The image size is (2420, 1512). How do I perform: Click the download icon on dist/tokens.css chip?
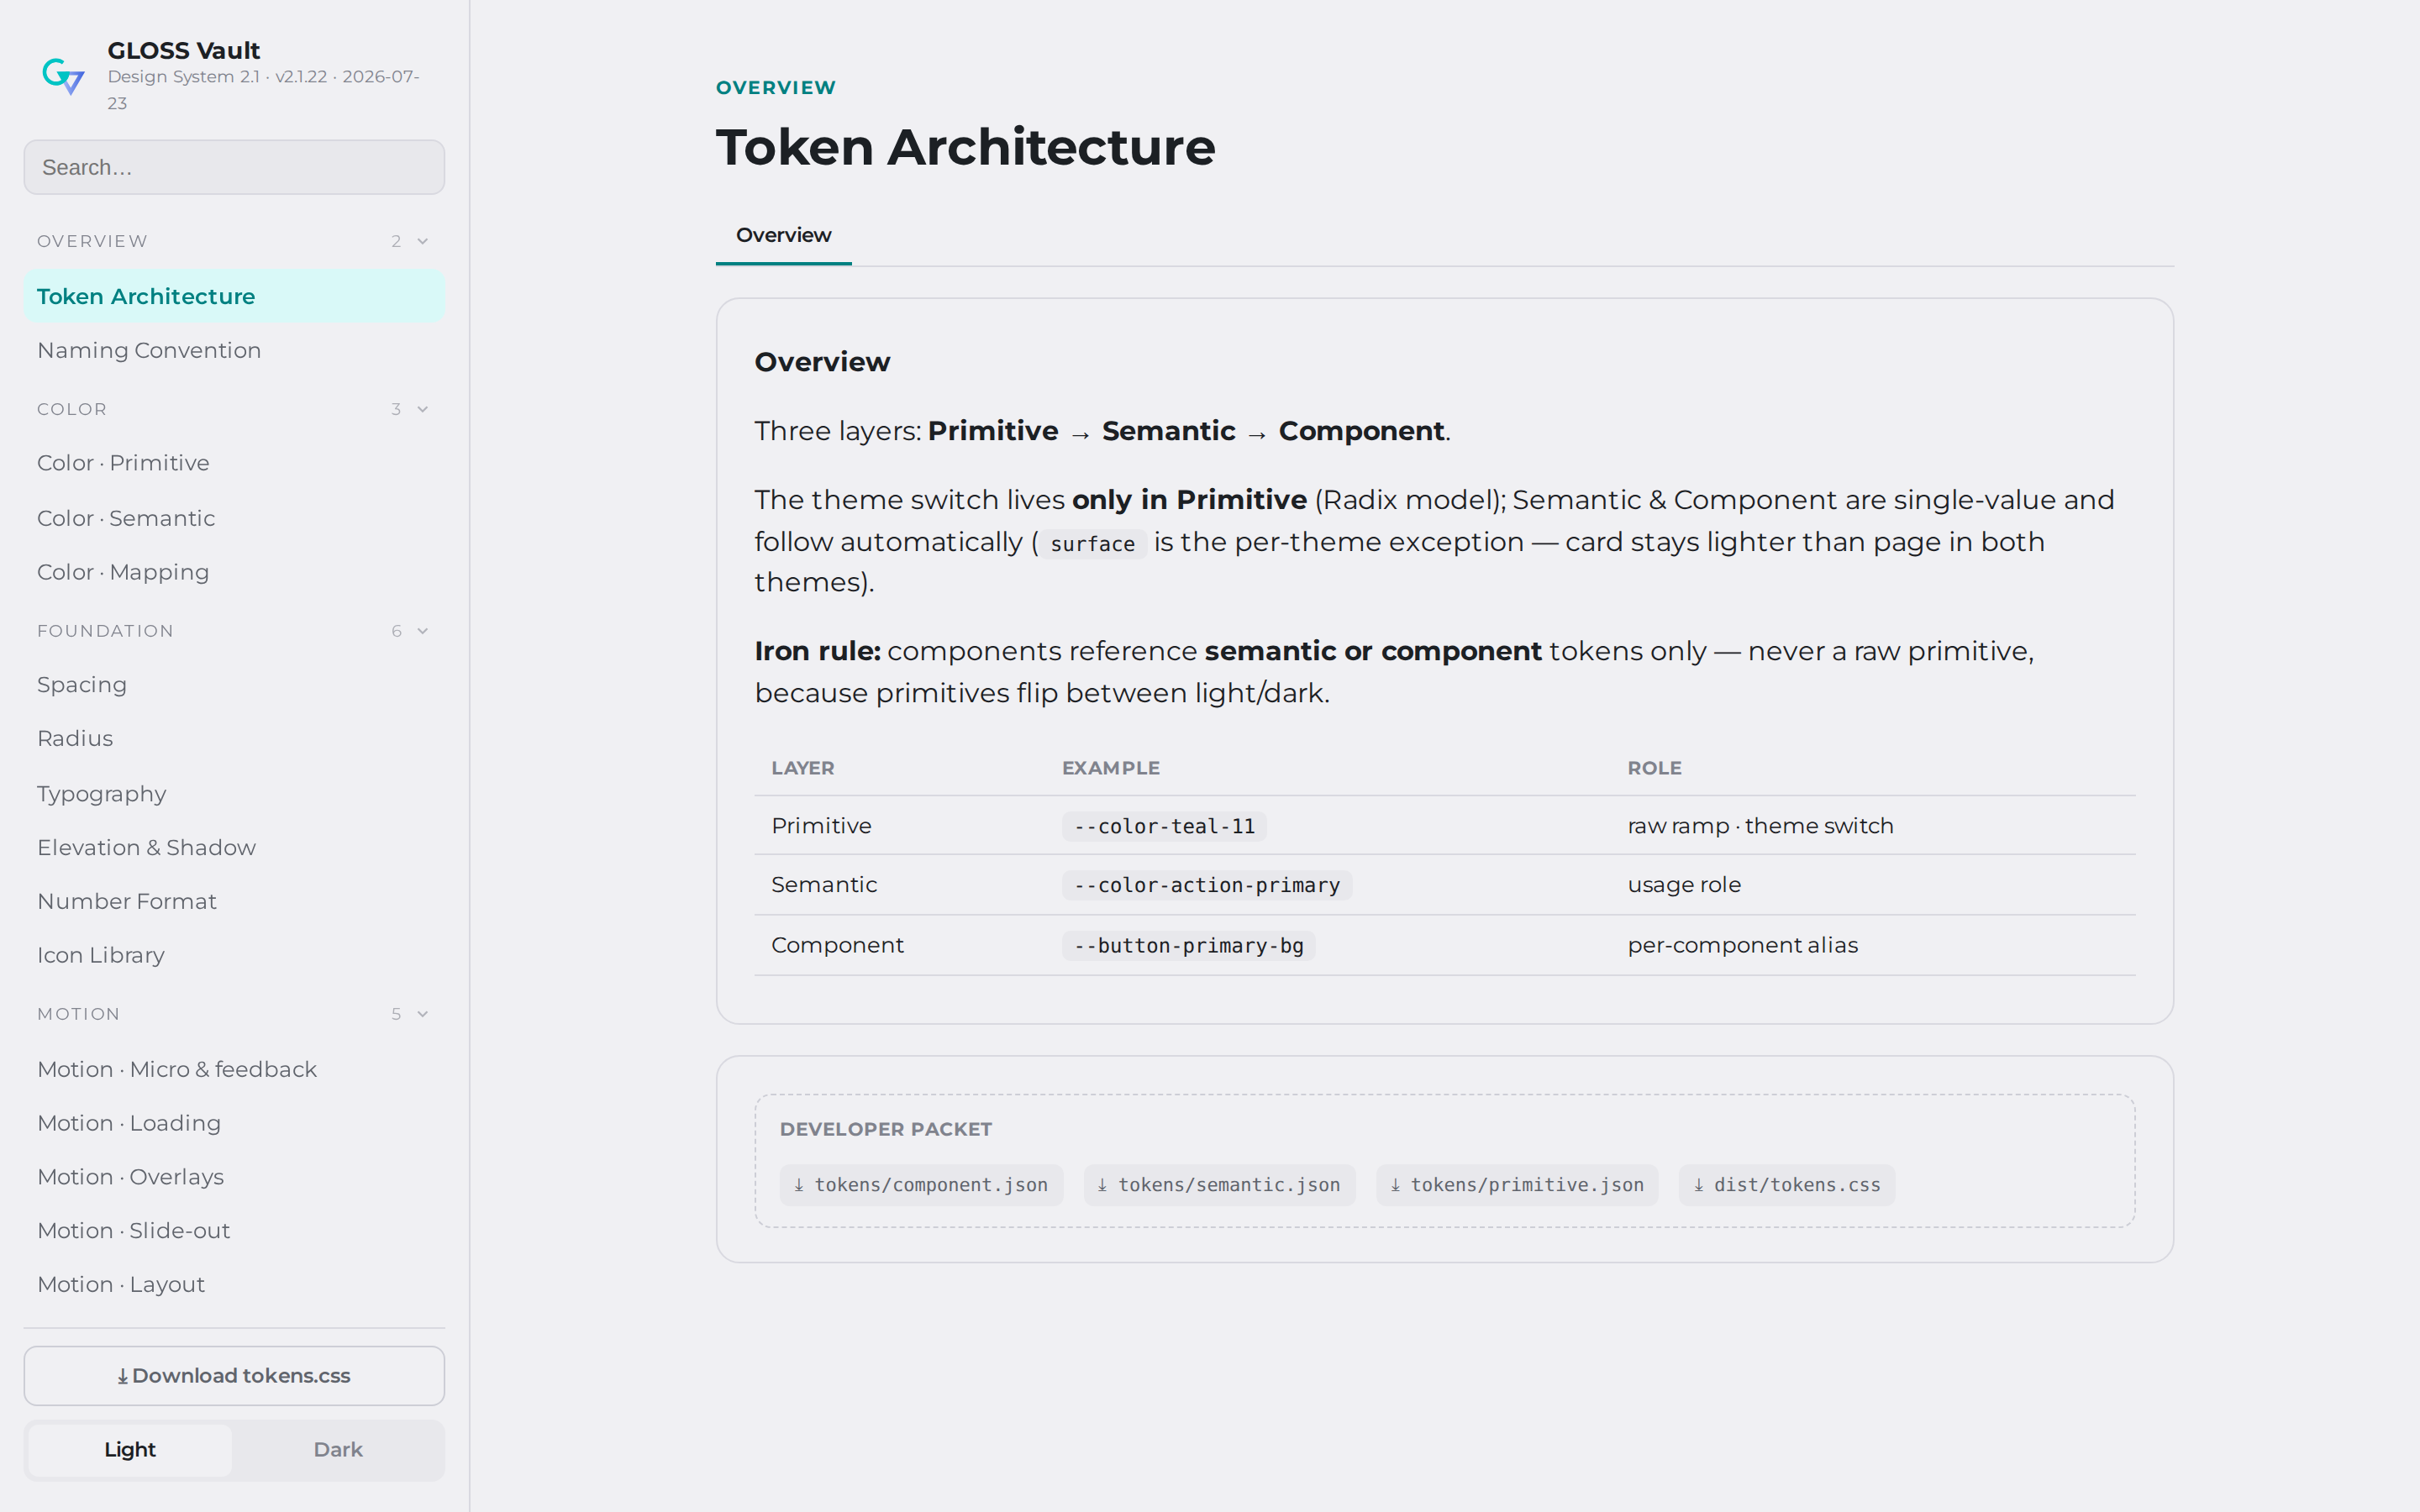(1698, 1185)
